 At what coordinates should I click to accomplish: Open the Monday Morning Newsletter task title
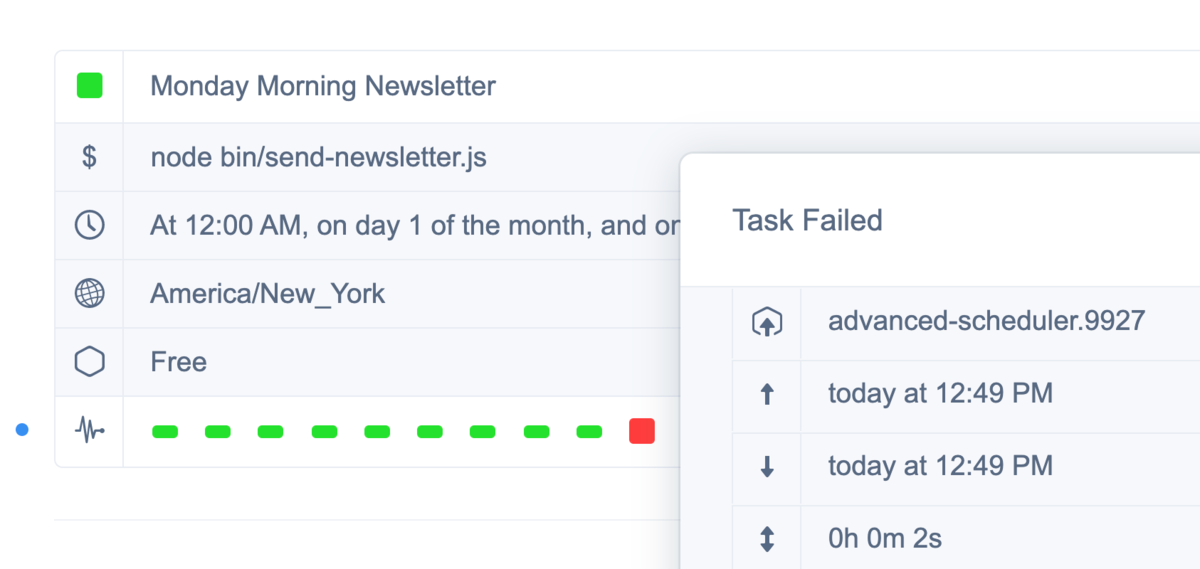[x=322, y=86]
